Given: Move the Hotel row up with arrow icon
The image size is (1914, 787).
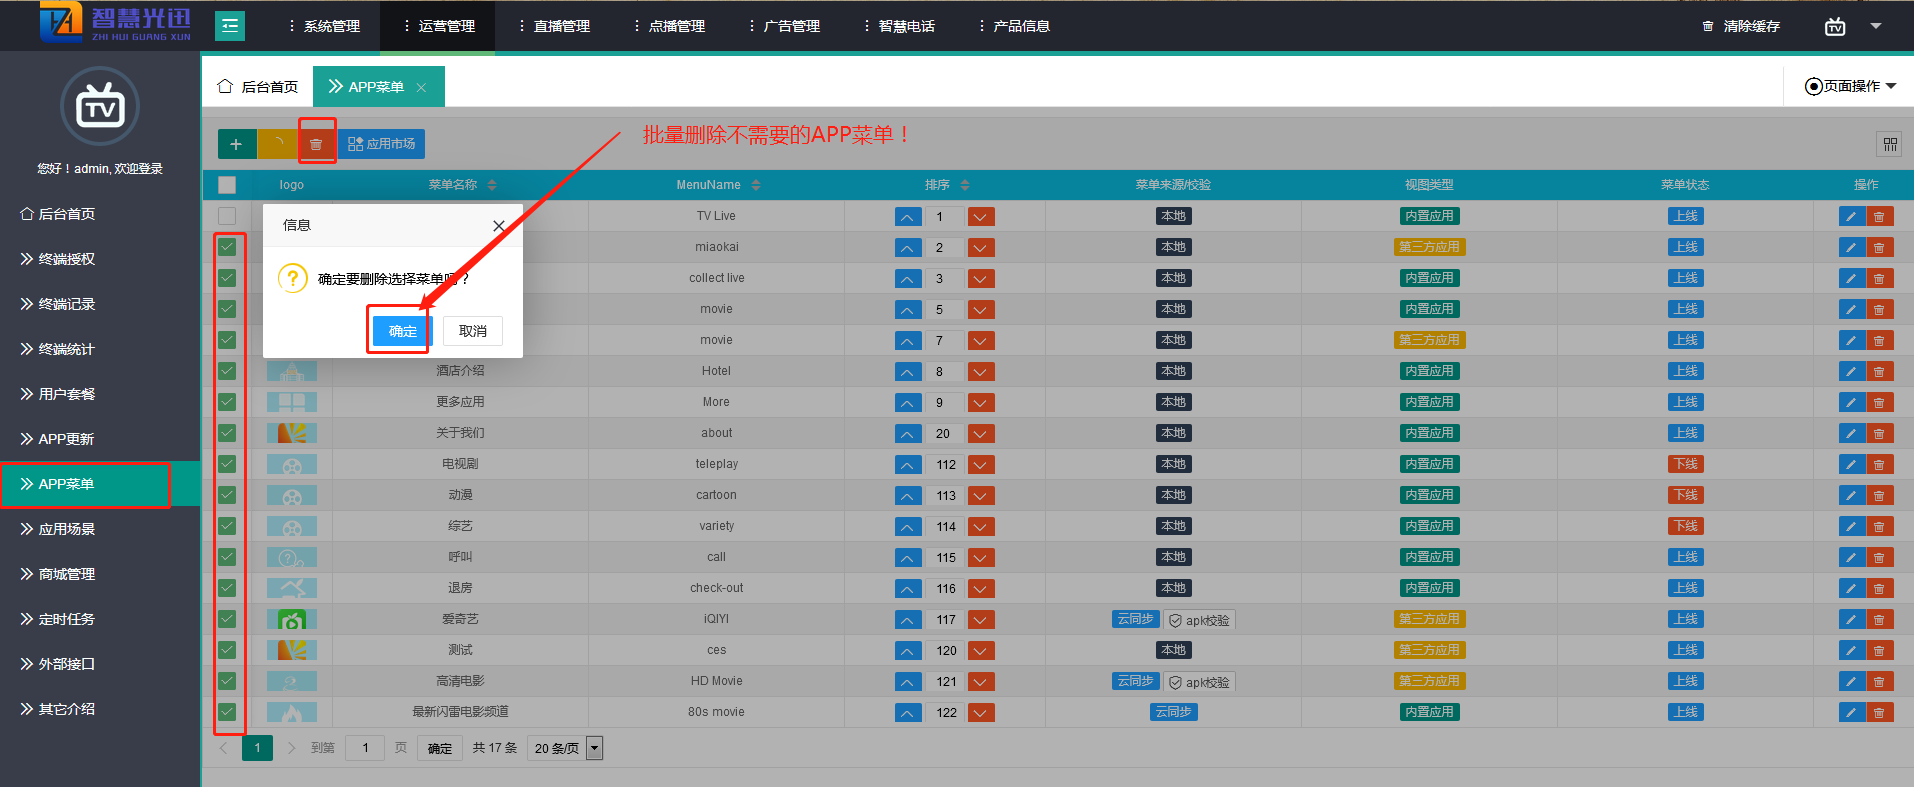Looking at the screenshot, I should coord(907,372).
